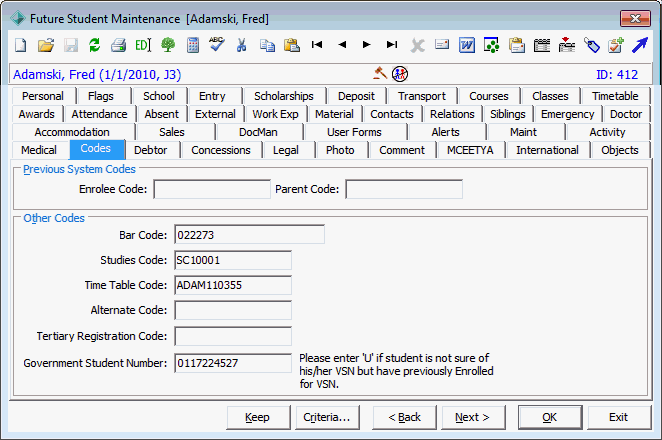Image resolution: width=662 pixels, height=440 pixels.
Task: Click the OK button
Action: [550, 417]
